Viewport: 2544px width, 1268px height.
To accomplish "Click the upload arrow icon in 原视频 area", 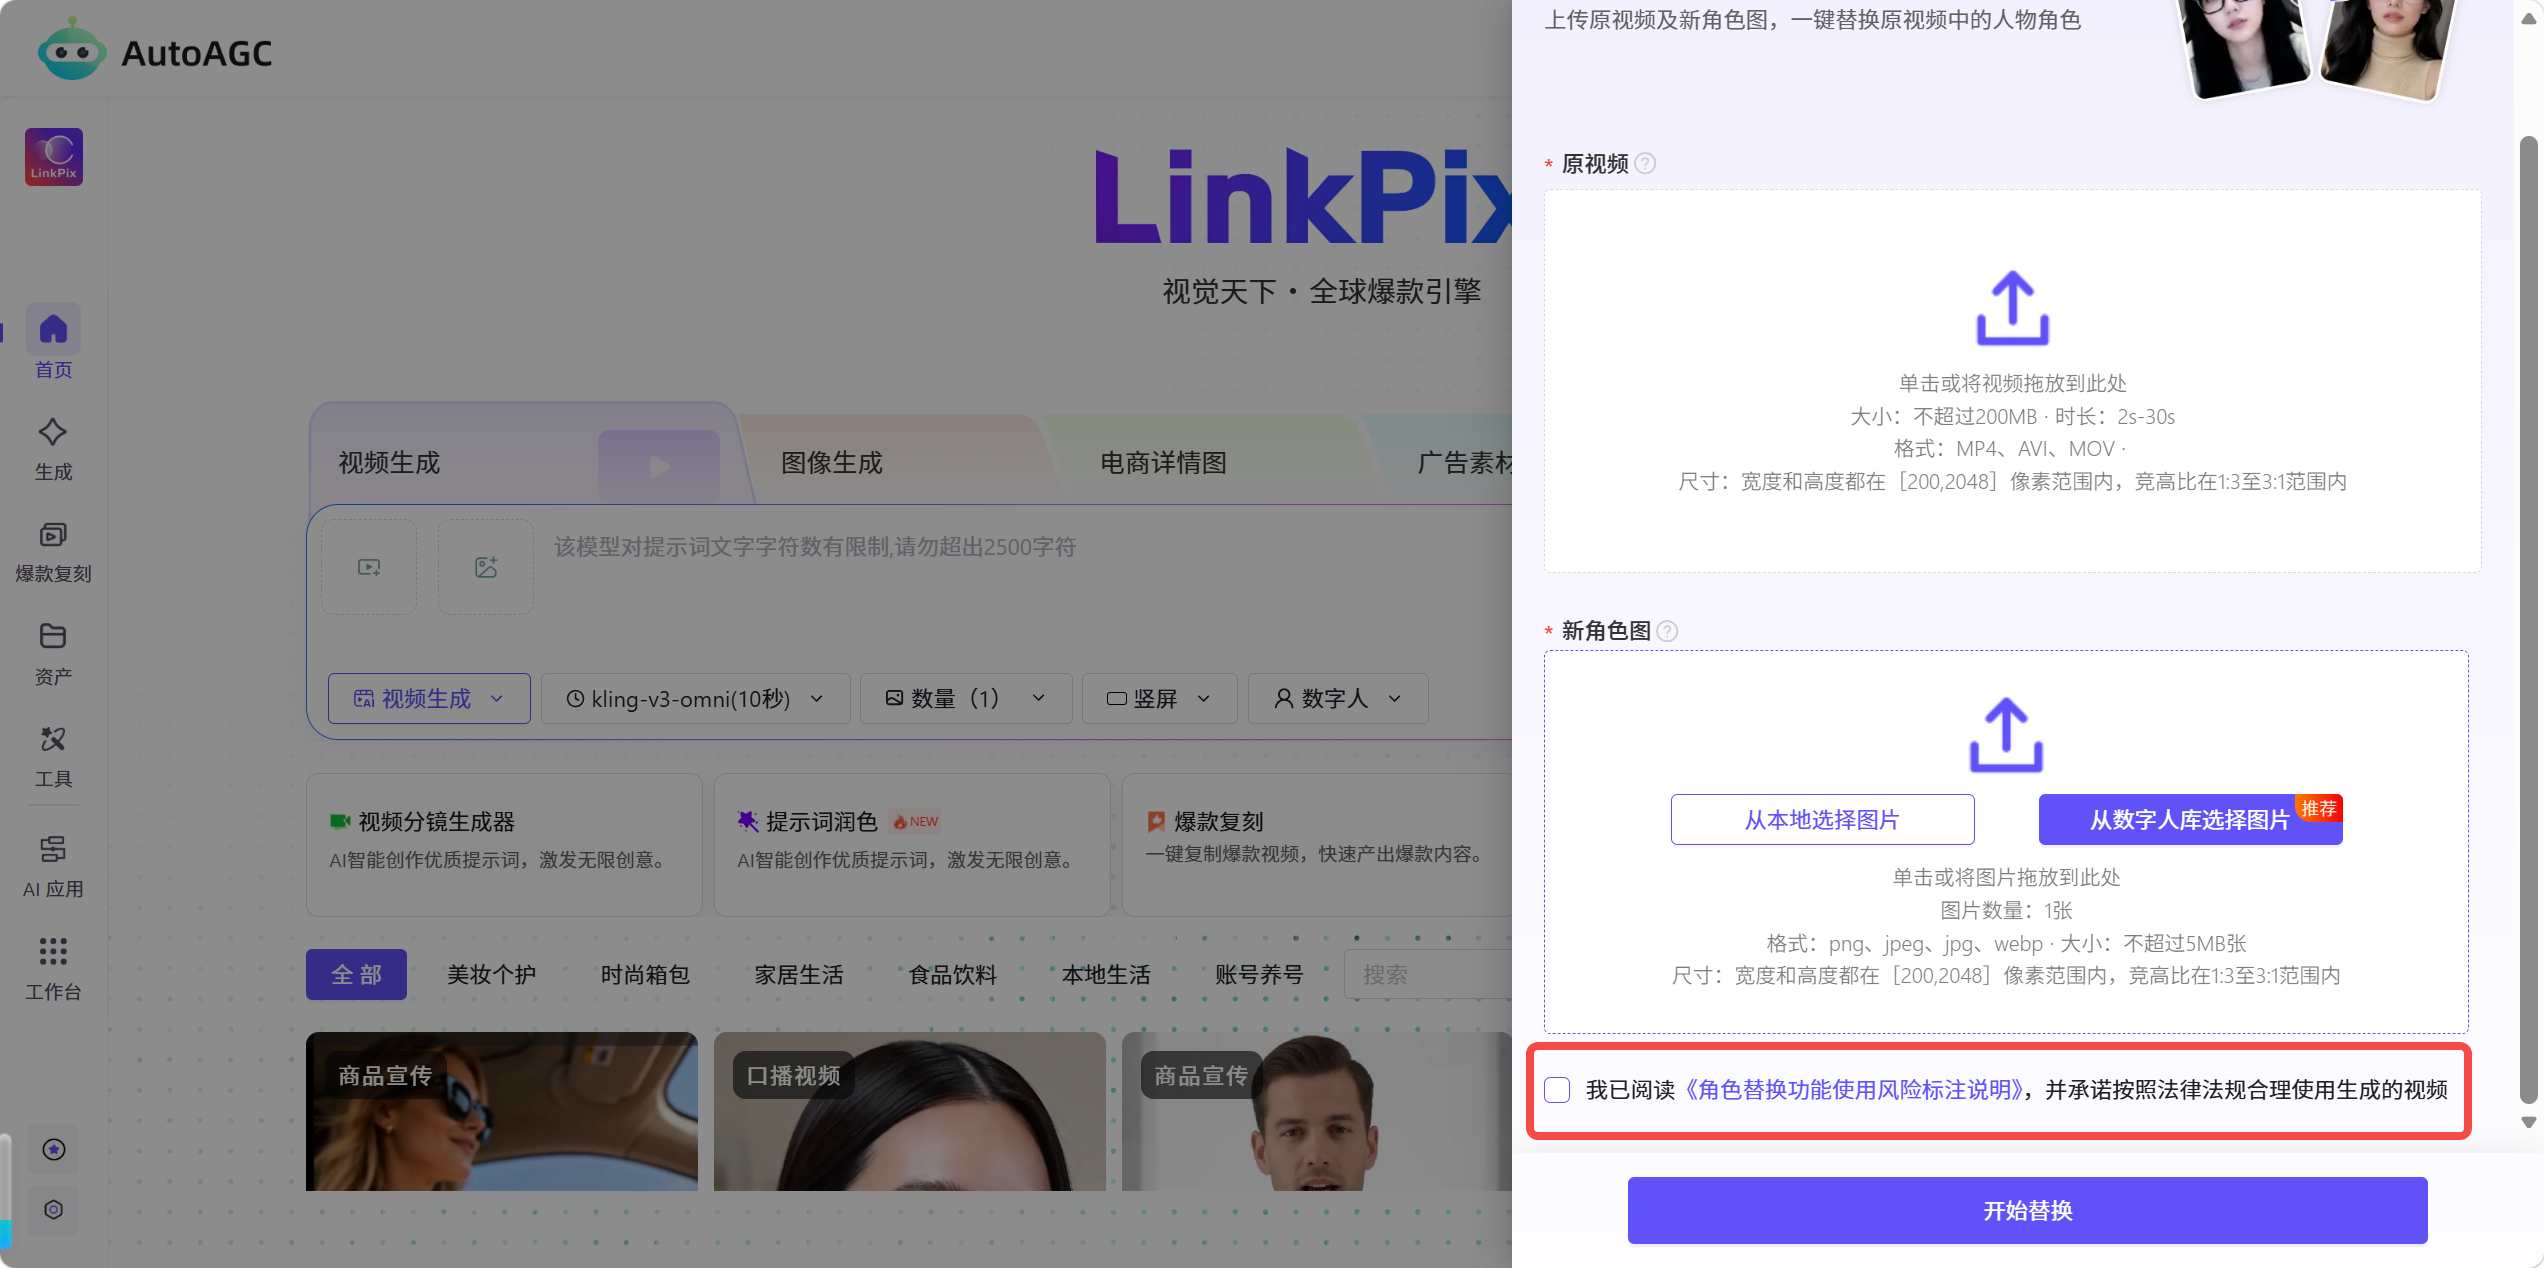I will point(2012,308).
